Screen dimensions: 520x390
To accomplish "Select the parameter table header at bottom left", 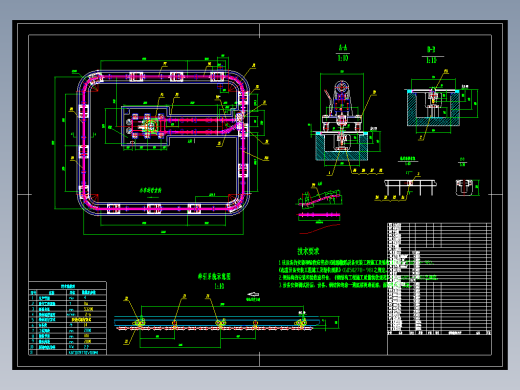I will pyautogui.click(x=68, y=286).
